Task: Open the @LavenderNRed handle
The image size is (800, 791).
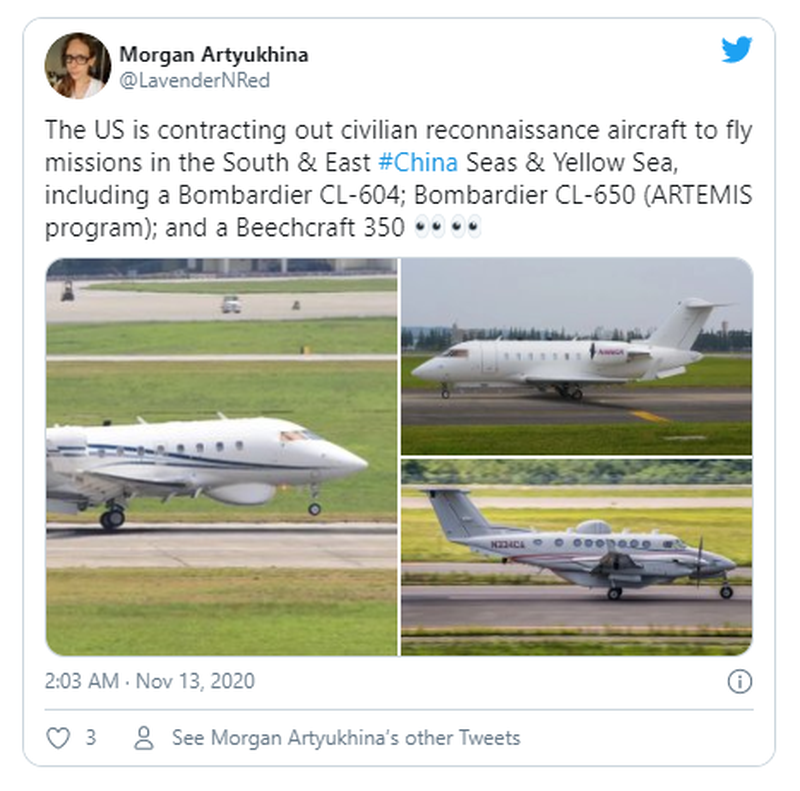Action: point(194,81)
